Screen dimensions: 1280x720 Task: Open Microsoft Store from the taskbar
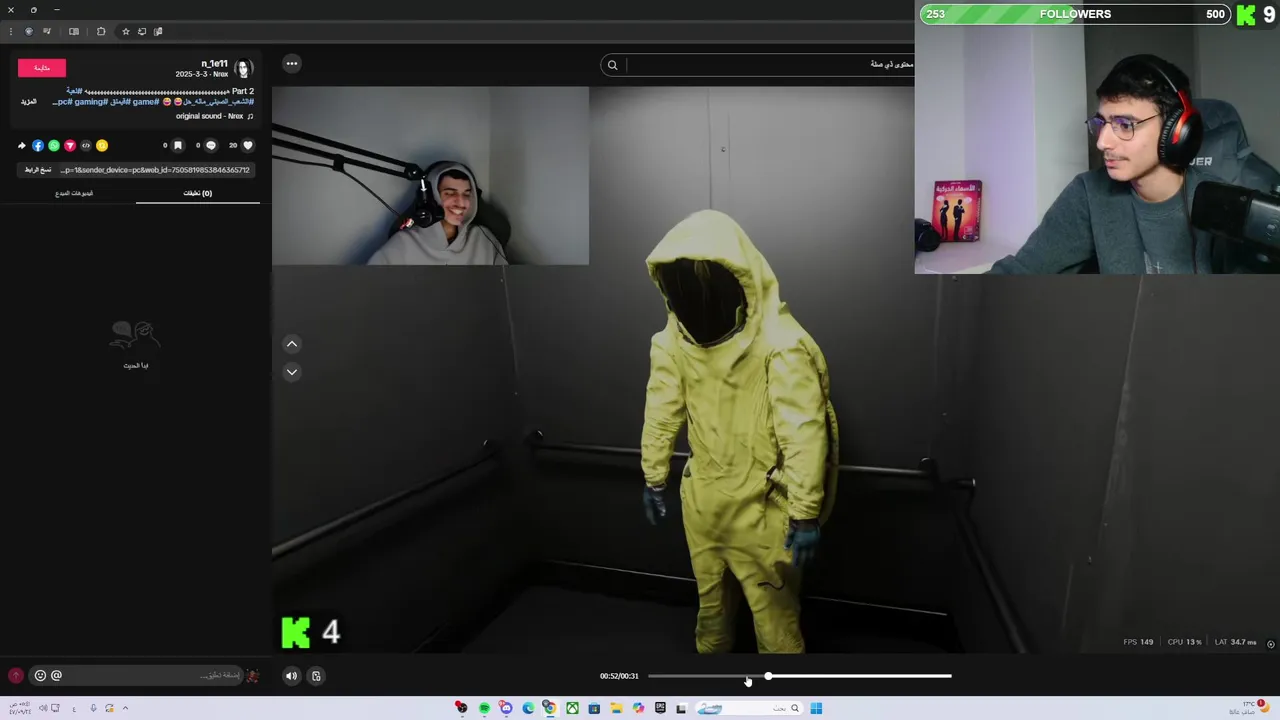(x=594, y=708)
